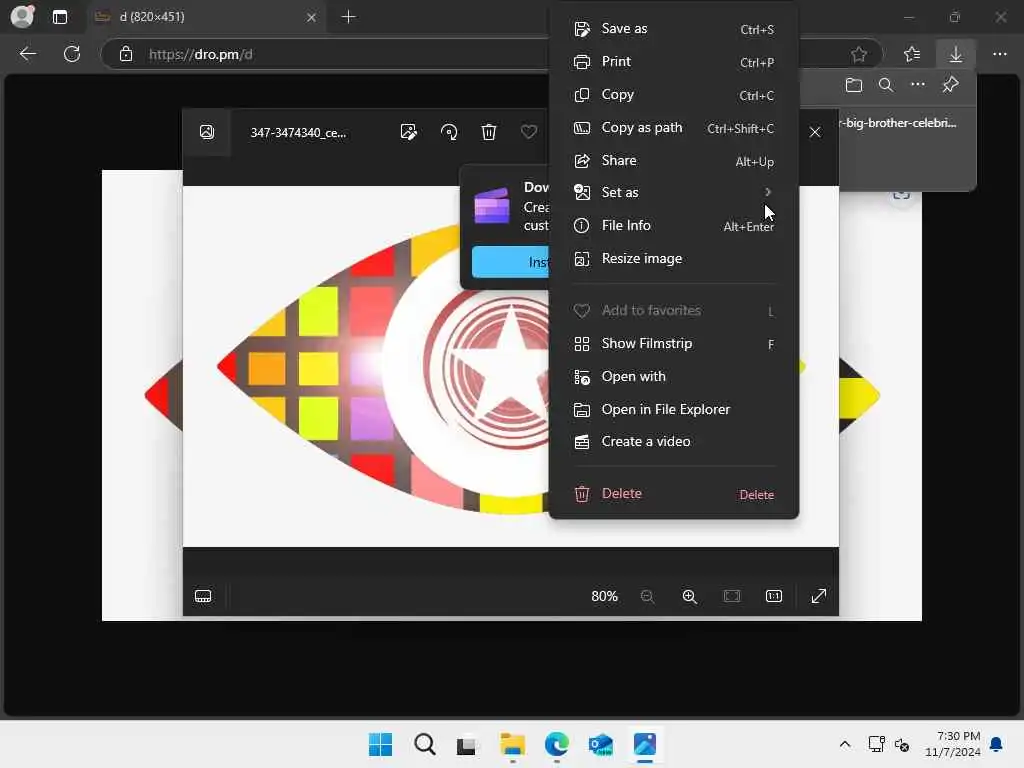
Task: Choose Open in File Explorer
Action: (673, 409)
